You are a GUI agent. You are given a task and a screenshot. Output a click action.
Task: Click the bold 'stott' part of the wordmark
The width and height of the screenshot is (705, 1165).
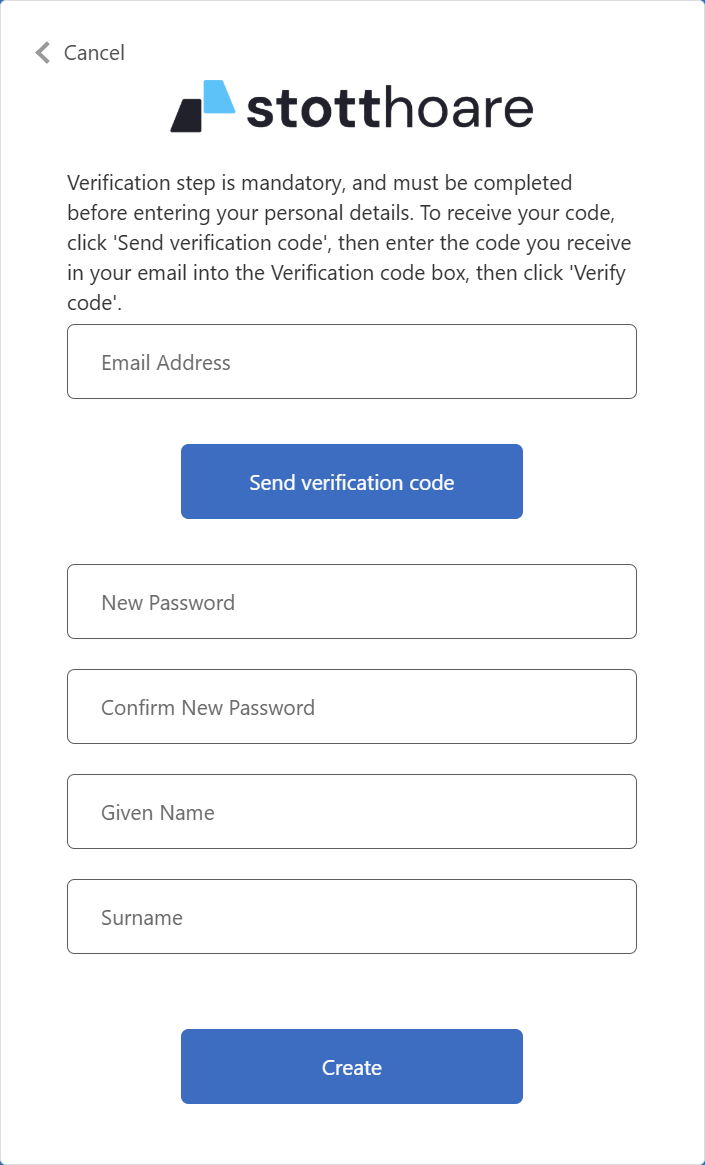point(313,108)
